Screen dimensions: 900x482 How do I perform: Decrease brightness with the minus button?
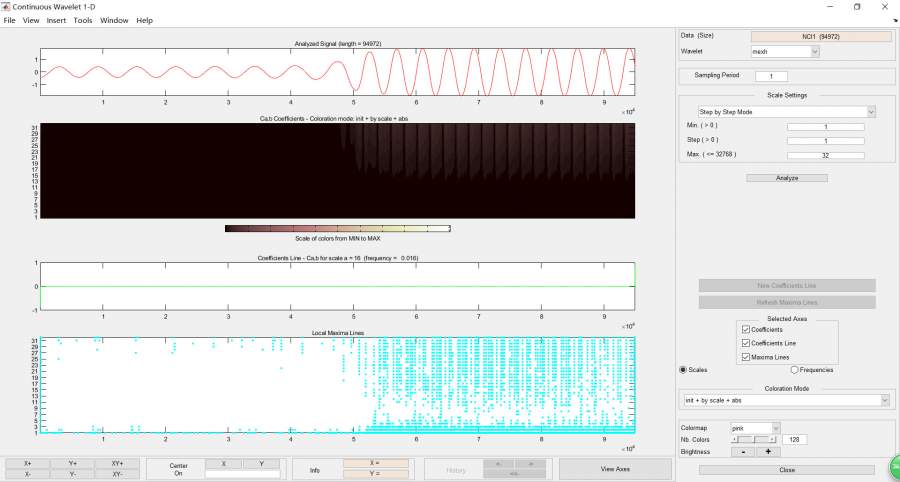744,451
